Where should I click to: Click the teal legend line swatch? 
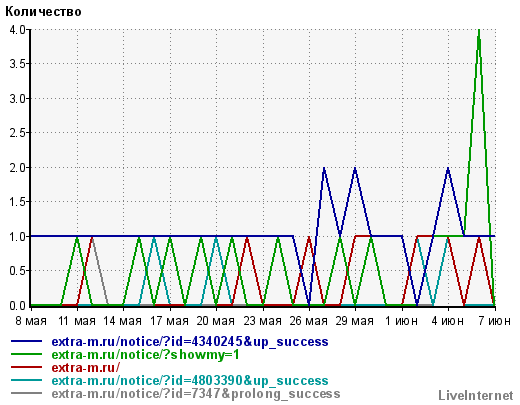pos(26,380)
